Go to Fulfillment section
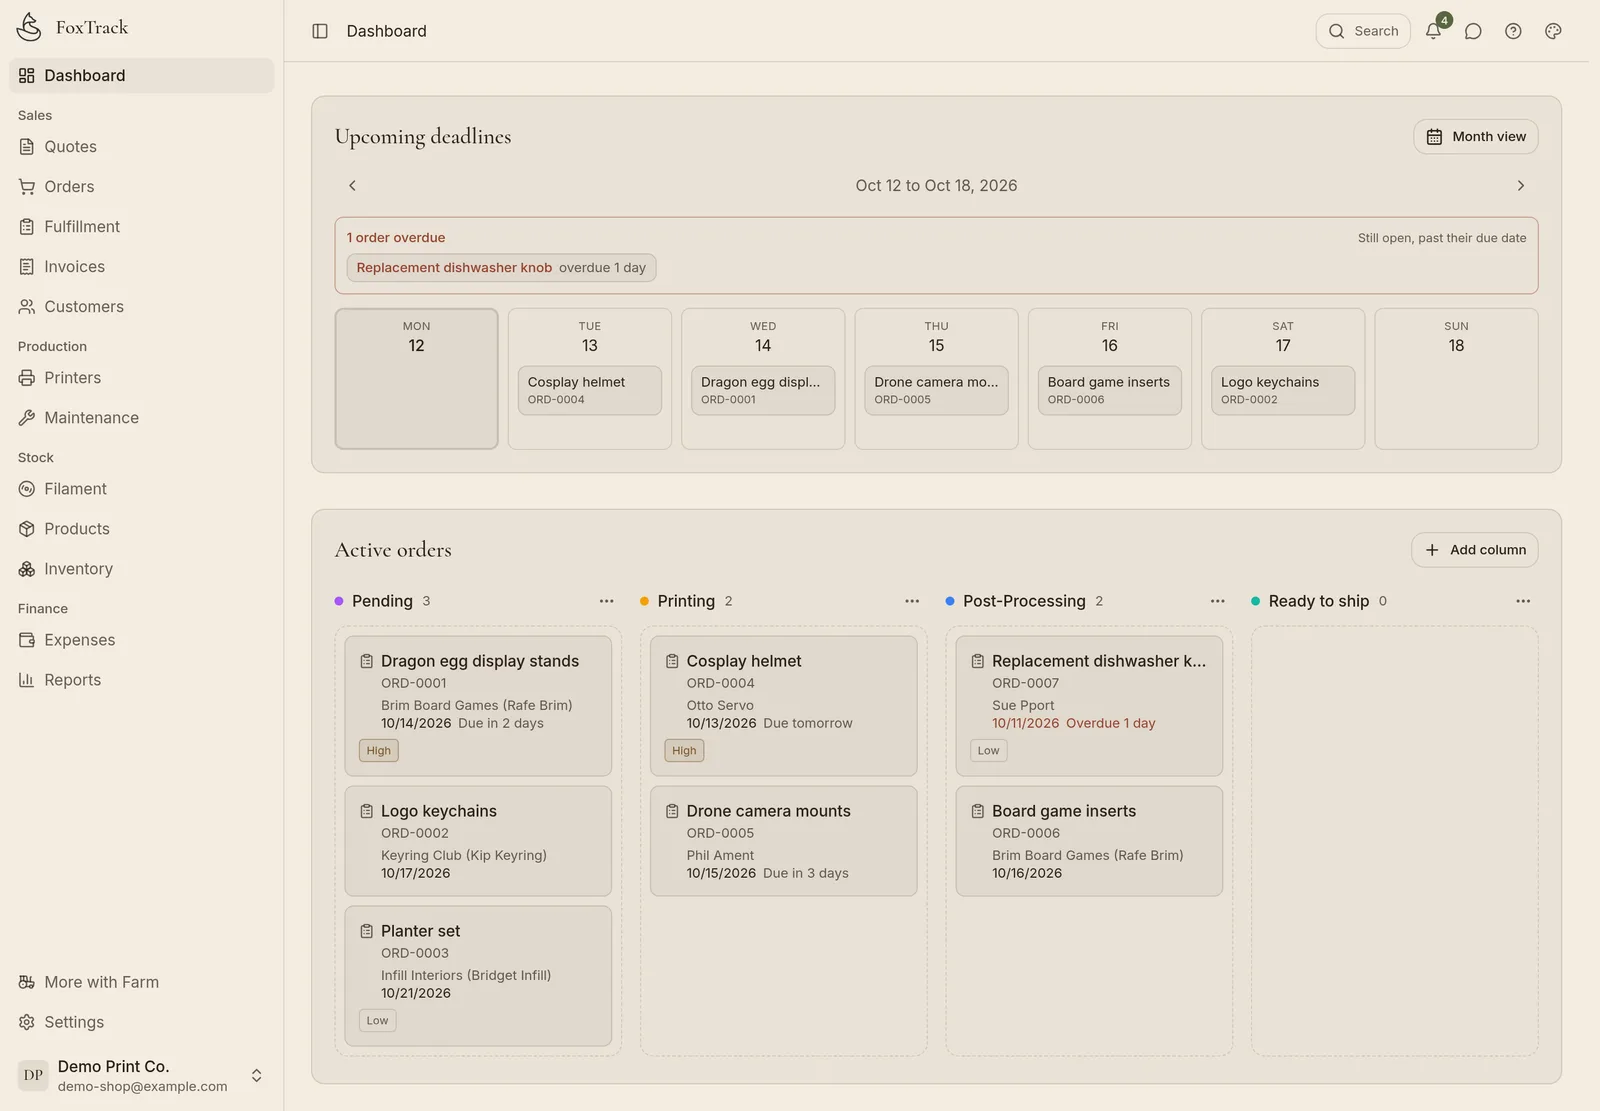1600x1111 pixels. (142, 227)
